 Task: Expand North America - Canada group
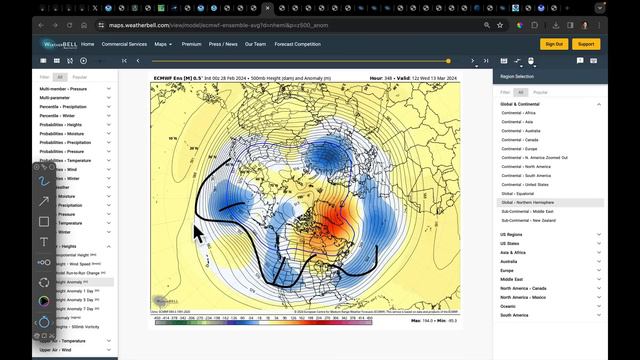pyautogui.click(x=550, y=288)
